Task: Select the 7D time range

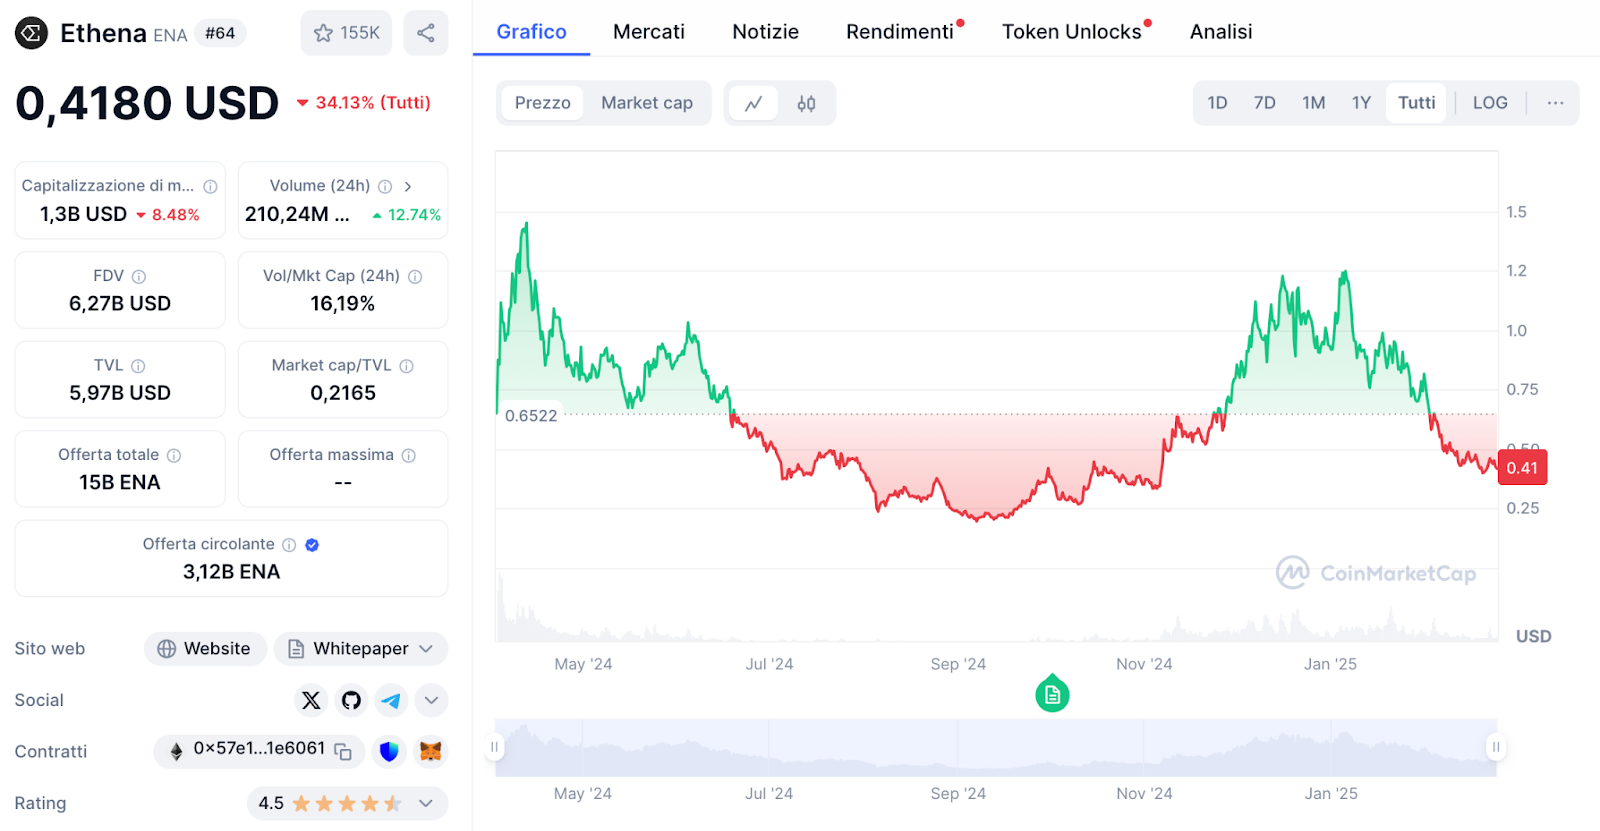Action: pyautogui.click(x=1264, y=103)
